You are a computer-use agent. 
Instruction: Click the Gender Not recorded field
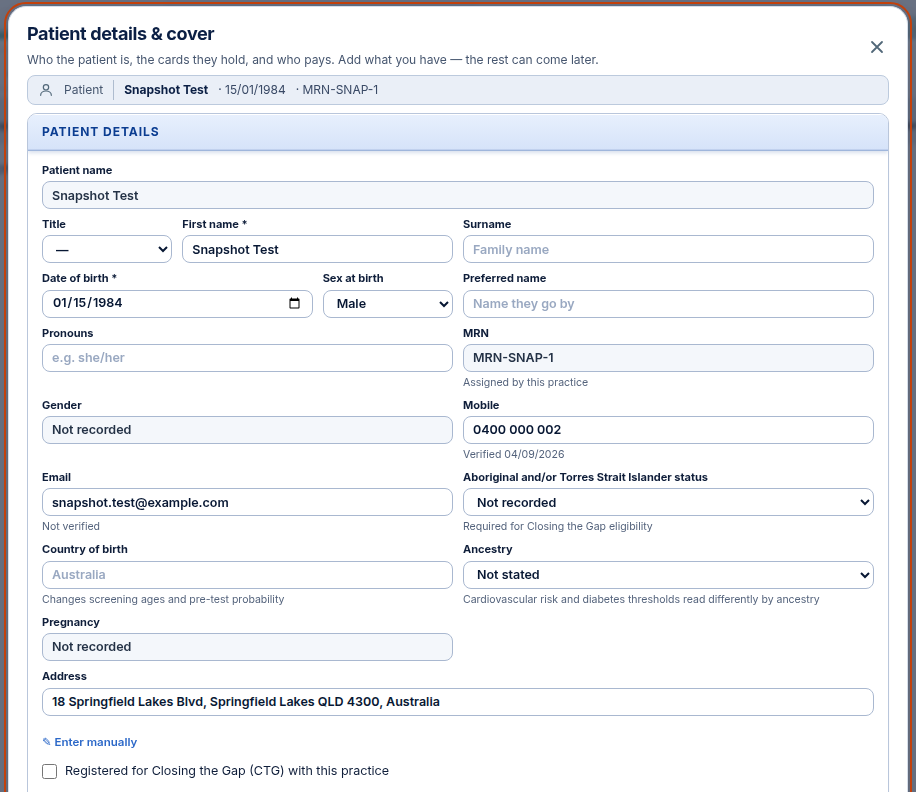click(247, 430)
